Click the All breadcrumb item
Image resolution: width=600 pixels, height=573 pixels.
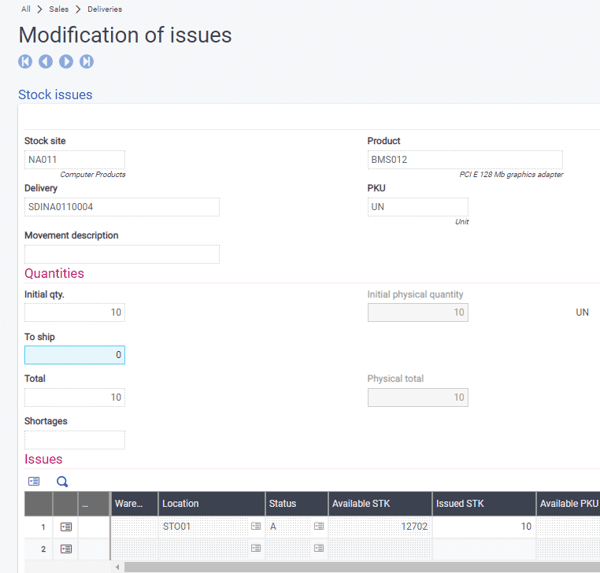tap(26, 9)
